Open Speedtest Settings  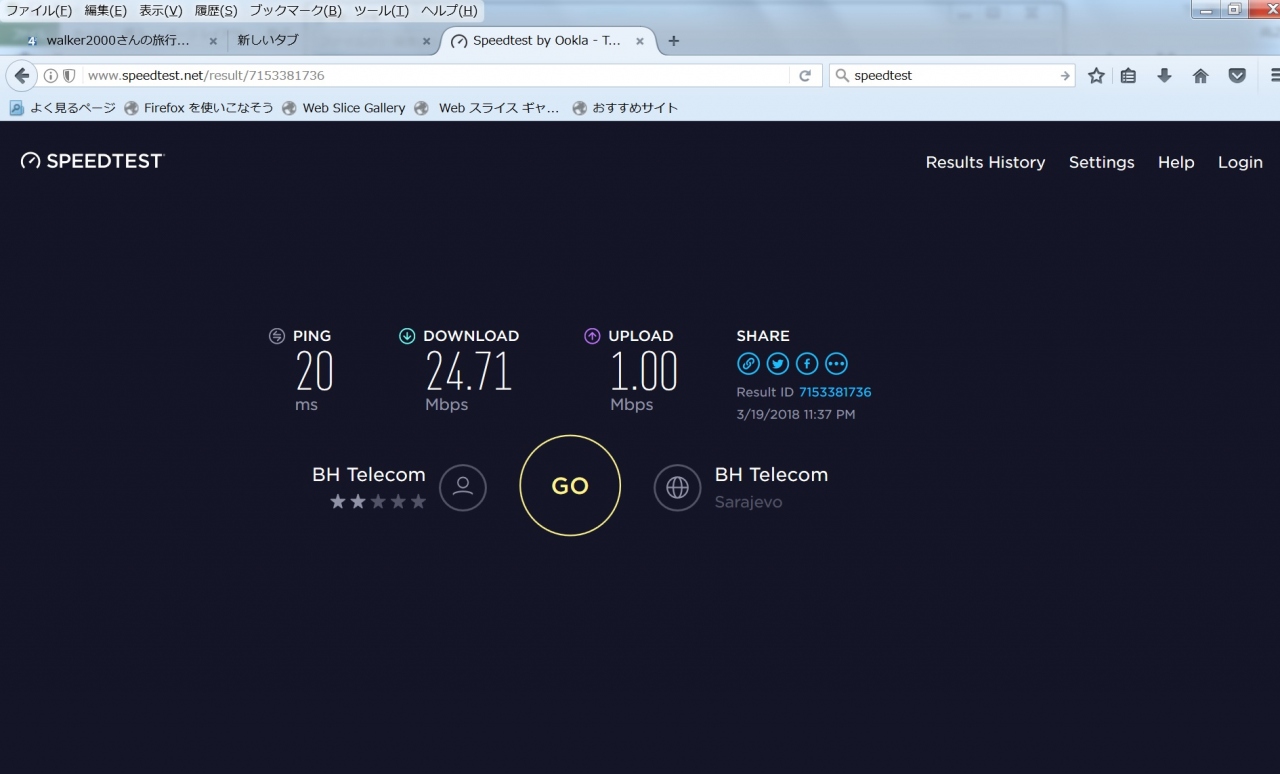point(1101,162)
